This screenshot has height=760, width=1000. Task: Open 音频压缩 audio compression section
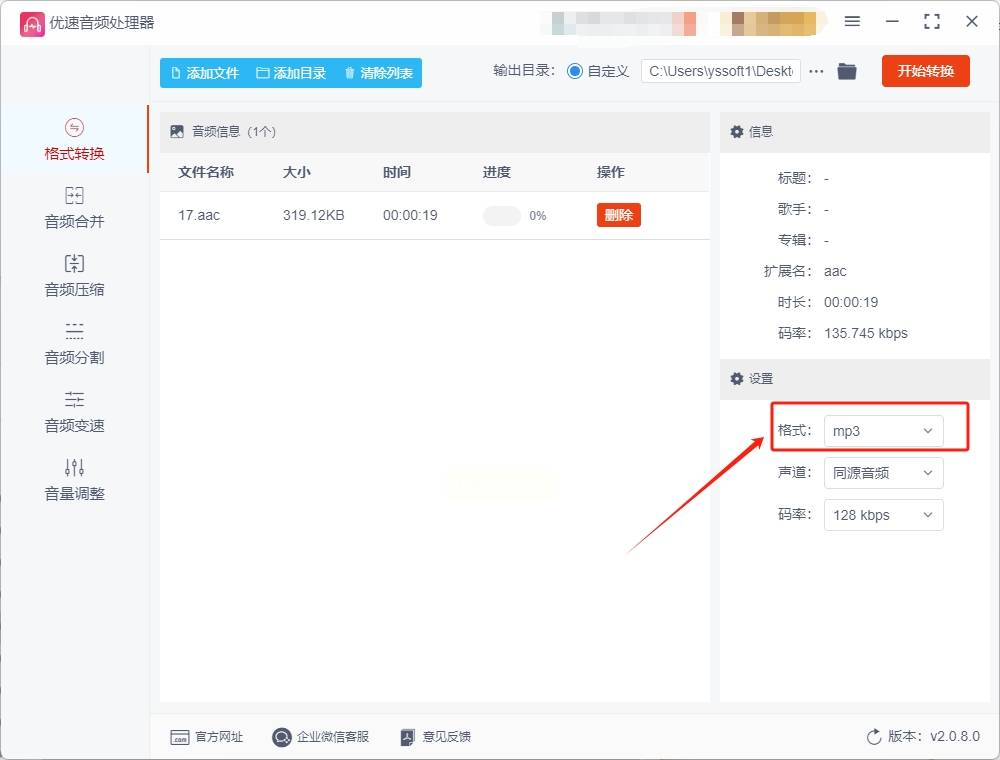tap(74, 276)
